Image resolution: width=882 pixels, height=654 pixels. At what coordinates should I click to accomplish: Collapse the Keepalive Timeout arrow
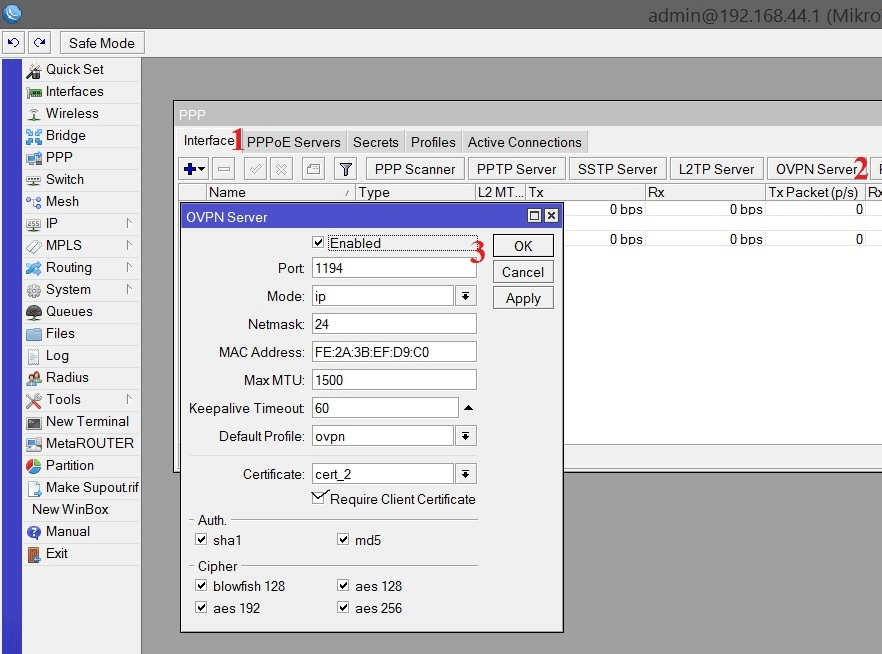pyautogui.click(x=468, y=408)
